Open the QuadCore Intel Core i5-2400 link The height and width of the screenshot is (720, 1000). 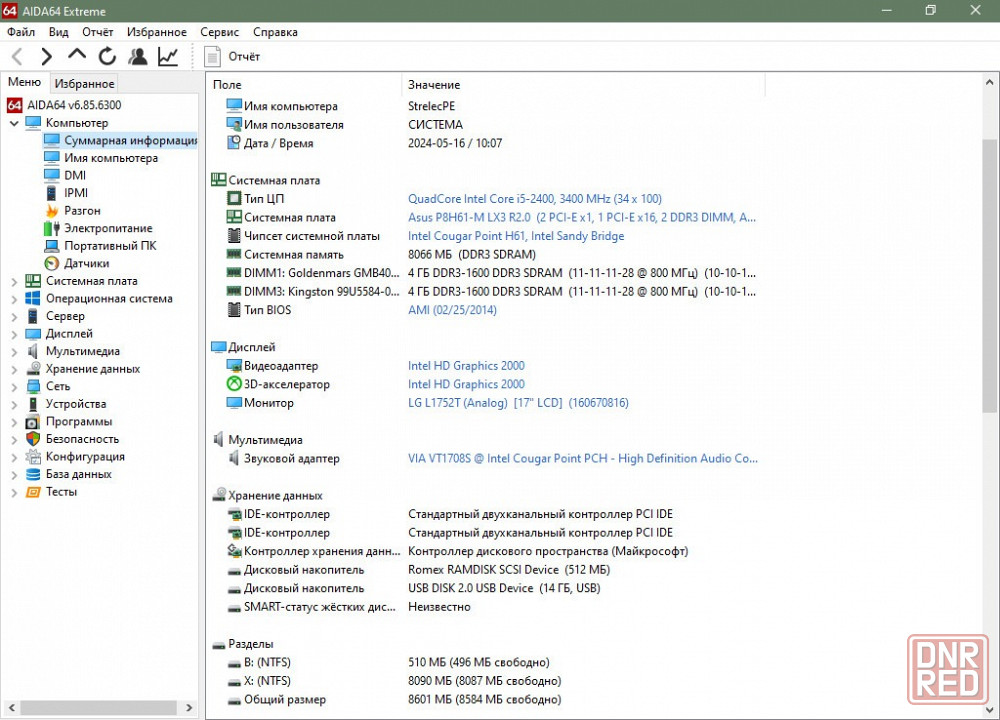coord(534,199)
